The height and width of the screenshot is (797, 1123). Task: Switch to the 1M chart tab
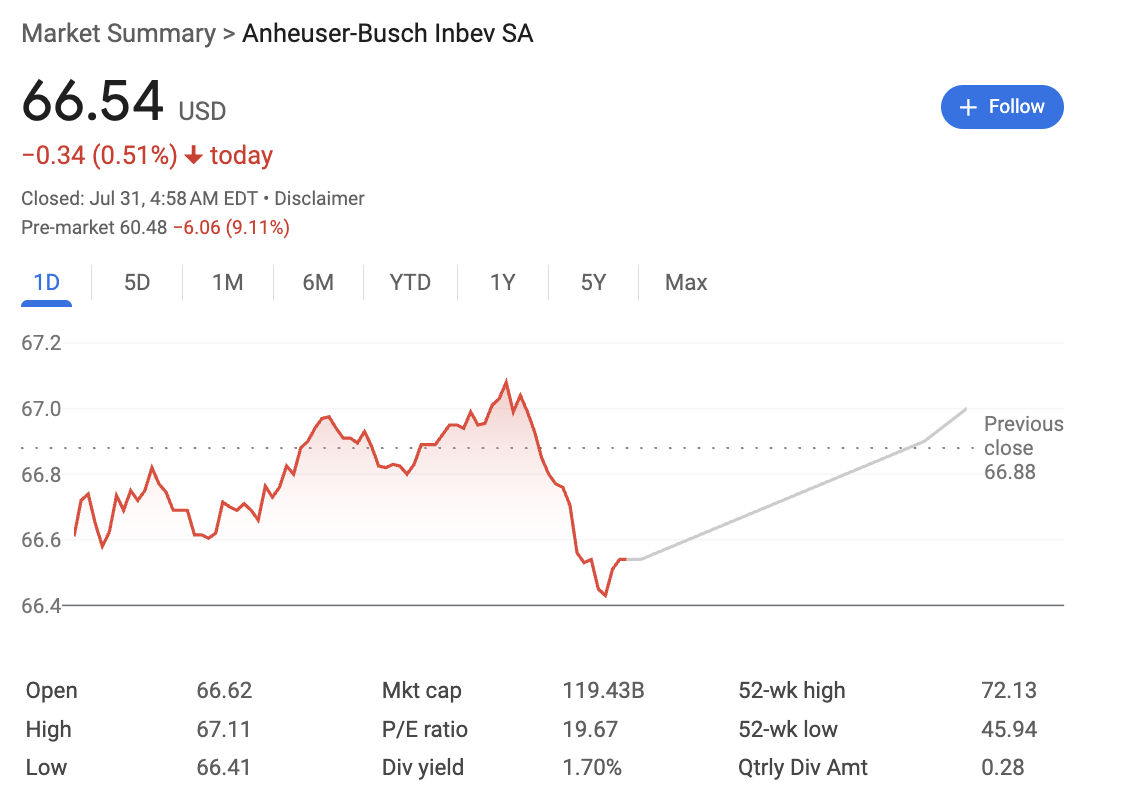pyautogui.click(x=228, y=283)
